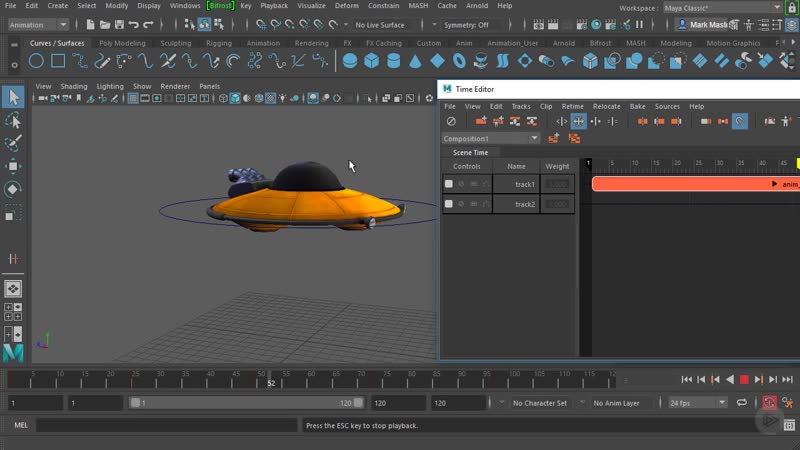Stop playback with the red stop button

tap(744, 380)
